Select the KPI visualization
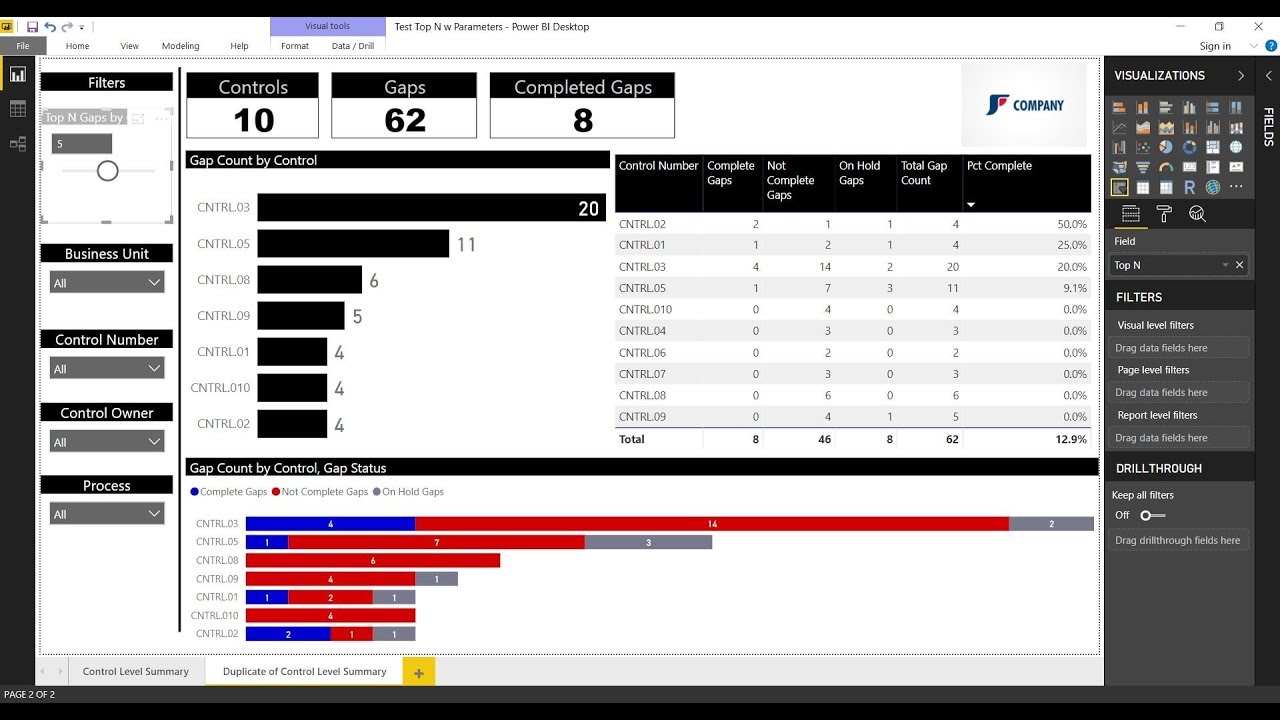The image size is (1280, 720). (x=1236, y=167)
